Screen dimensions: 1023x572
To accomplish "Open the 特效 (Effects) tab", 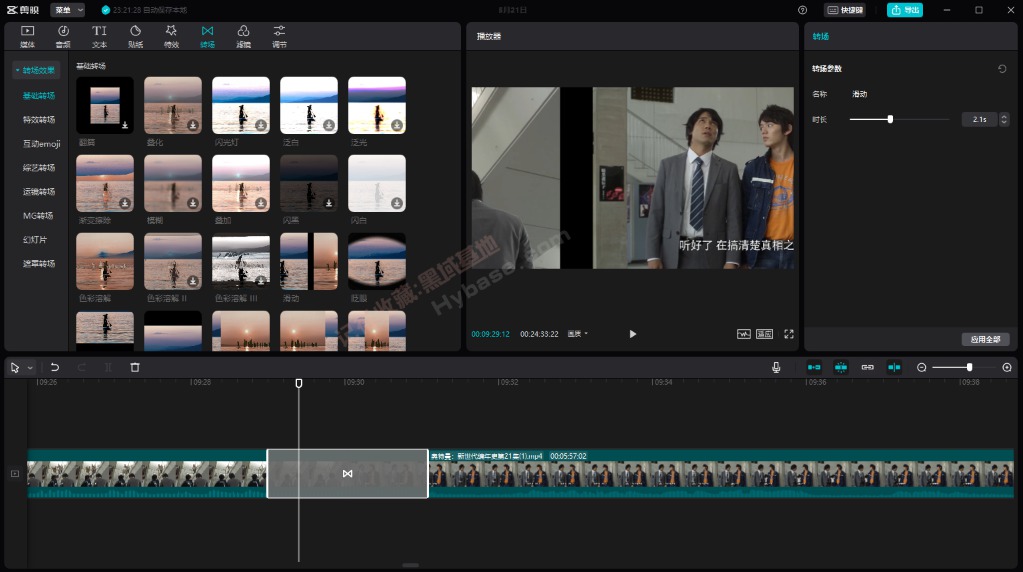I will tap(171, 37).
